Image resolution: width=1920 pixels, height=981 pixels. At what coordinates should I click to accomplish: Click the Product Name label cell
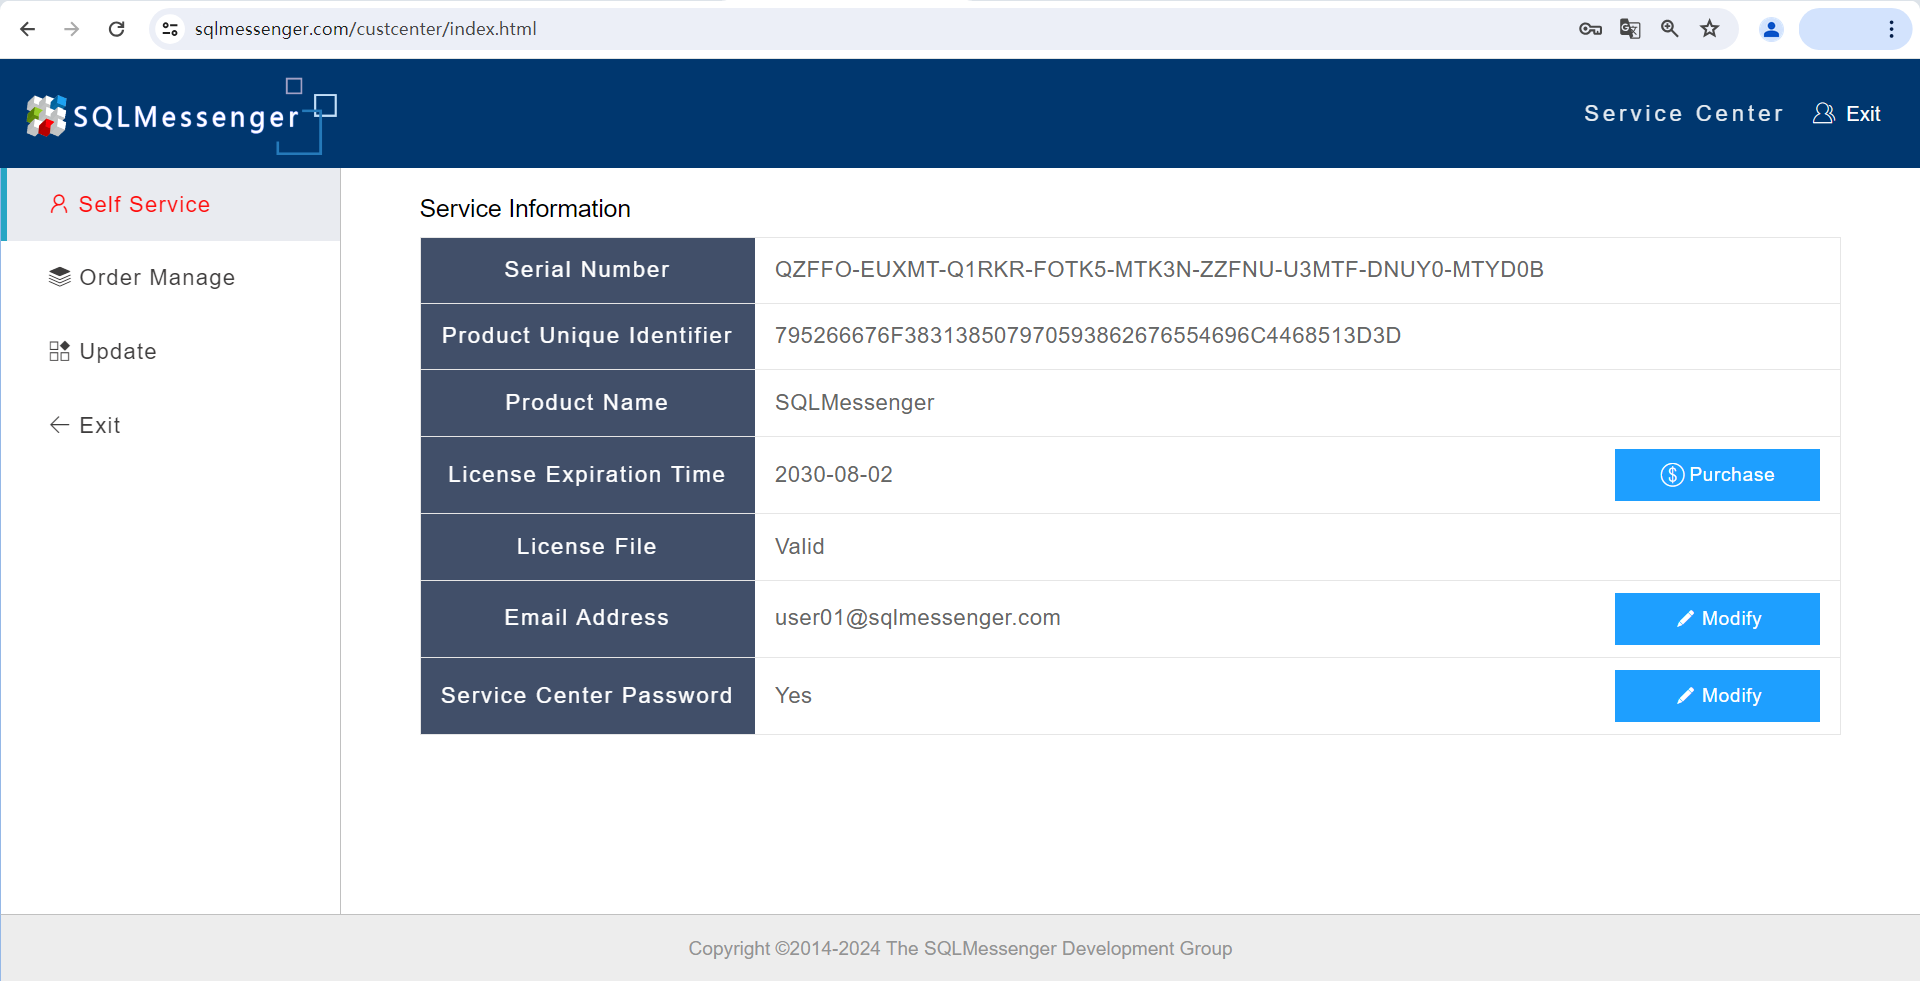tap(587, 403)
